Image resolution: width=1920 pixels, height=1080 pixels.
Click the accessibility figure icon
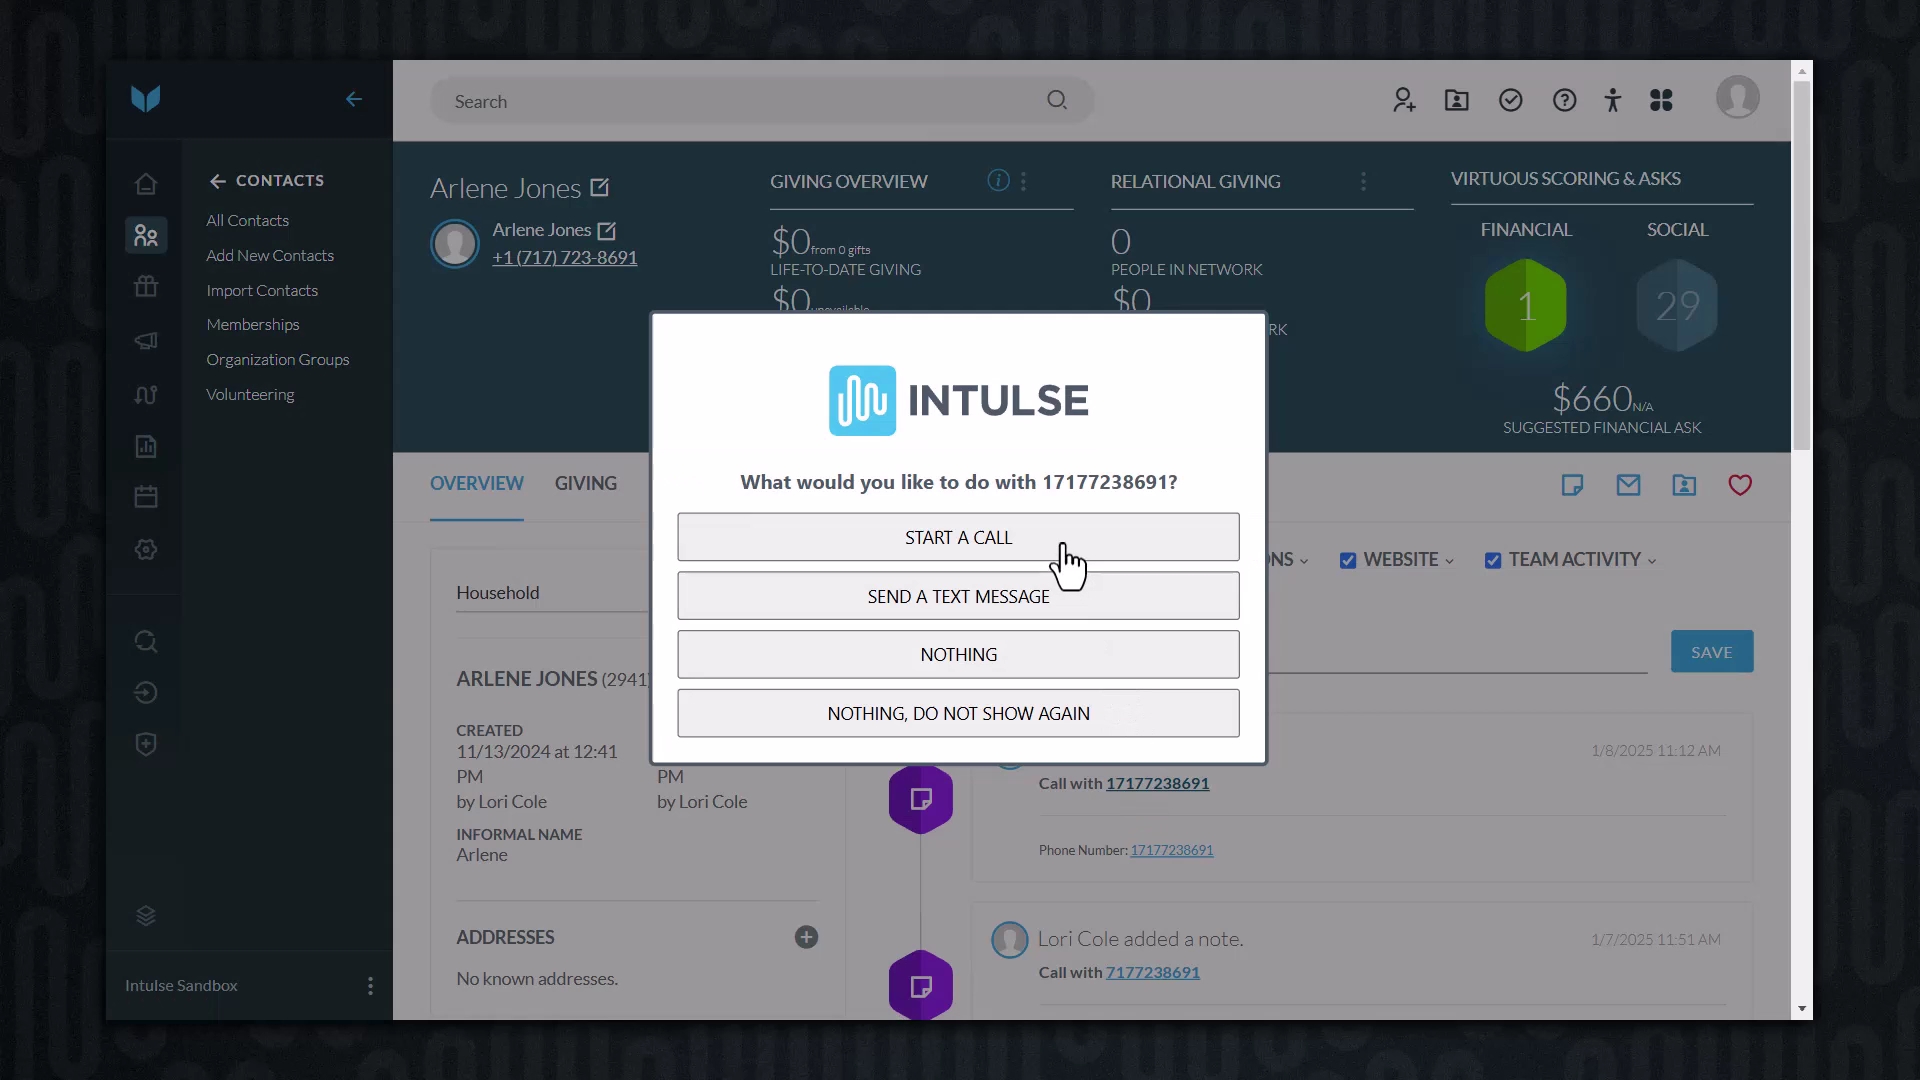tap(1612, 100)
